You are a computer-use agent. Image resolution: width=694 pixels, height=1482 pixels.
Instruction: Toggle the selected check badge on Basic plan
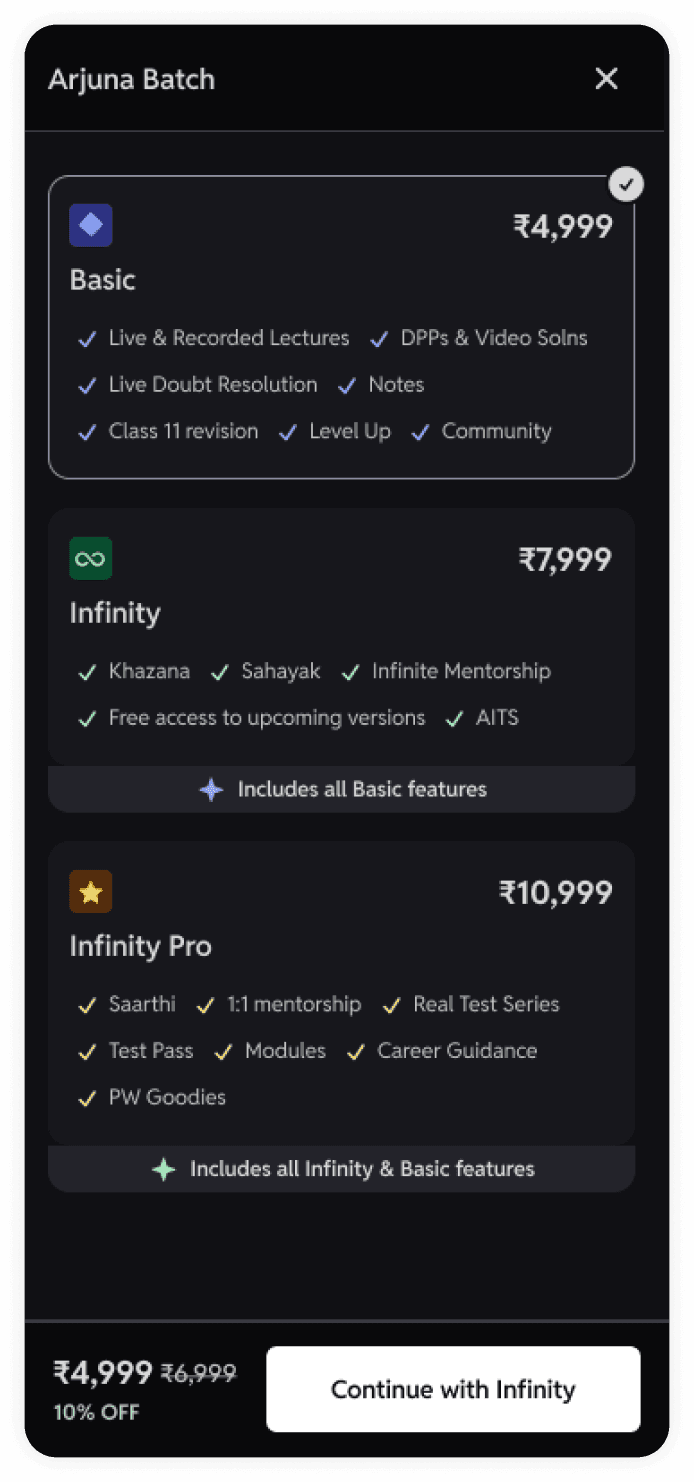(627, 184)
